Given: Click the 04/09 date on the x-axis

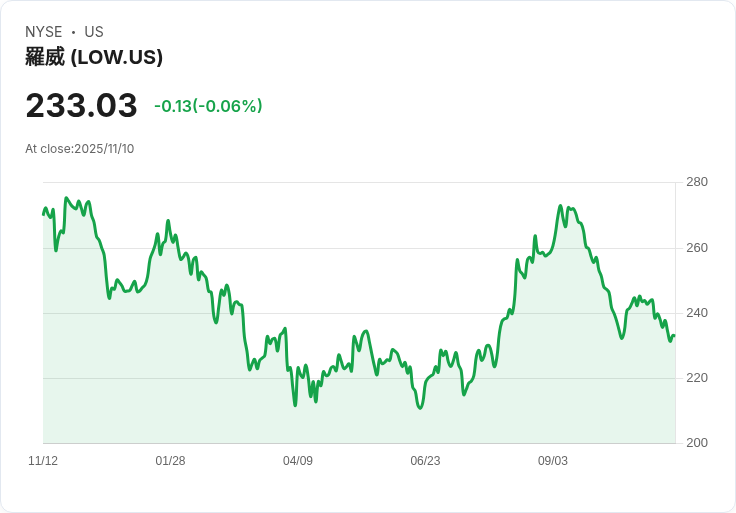Looking at the screenshot, I should (298, 461).
